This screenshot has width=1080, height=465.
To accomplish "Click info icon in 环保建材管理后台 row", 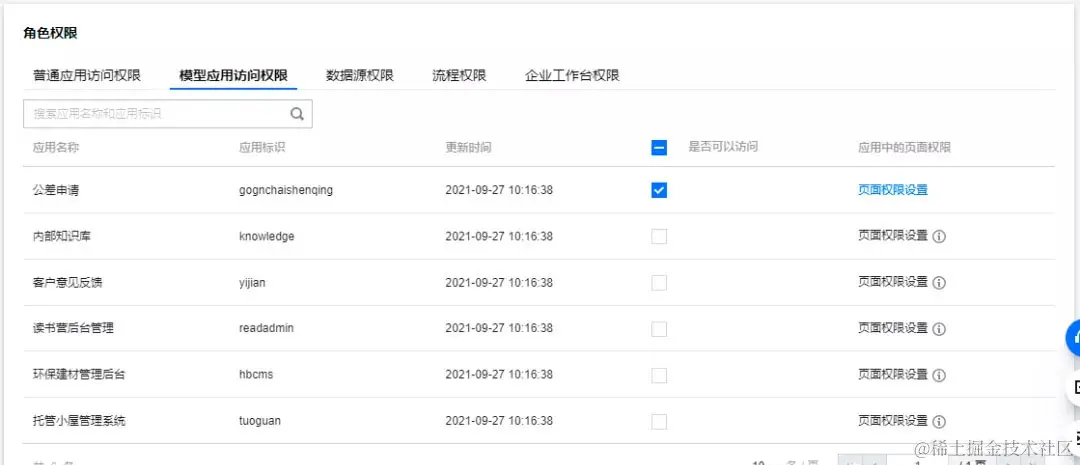I will click(939, 375).
